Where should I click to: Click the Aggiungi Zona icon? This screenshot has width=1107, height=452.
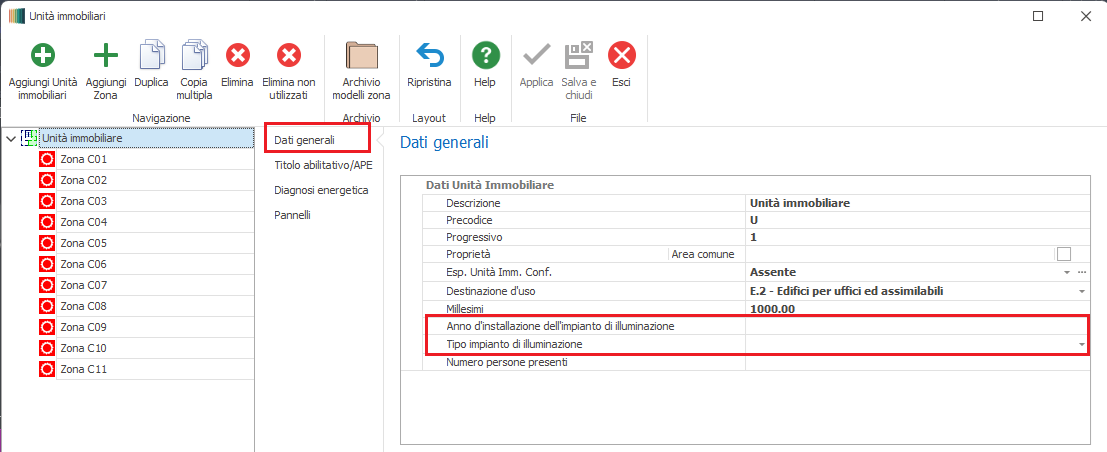[105, 55]
